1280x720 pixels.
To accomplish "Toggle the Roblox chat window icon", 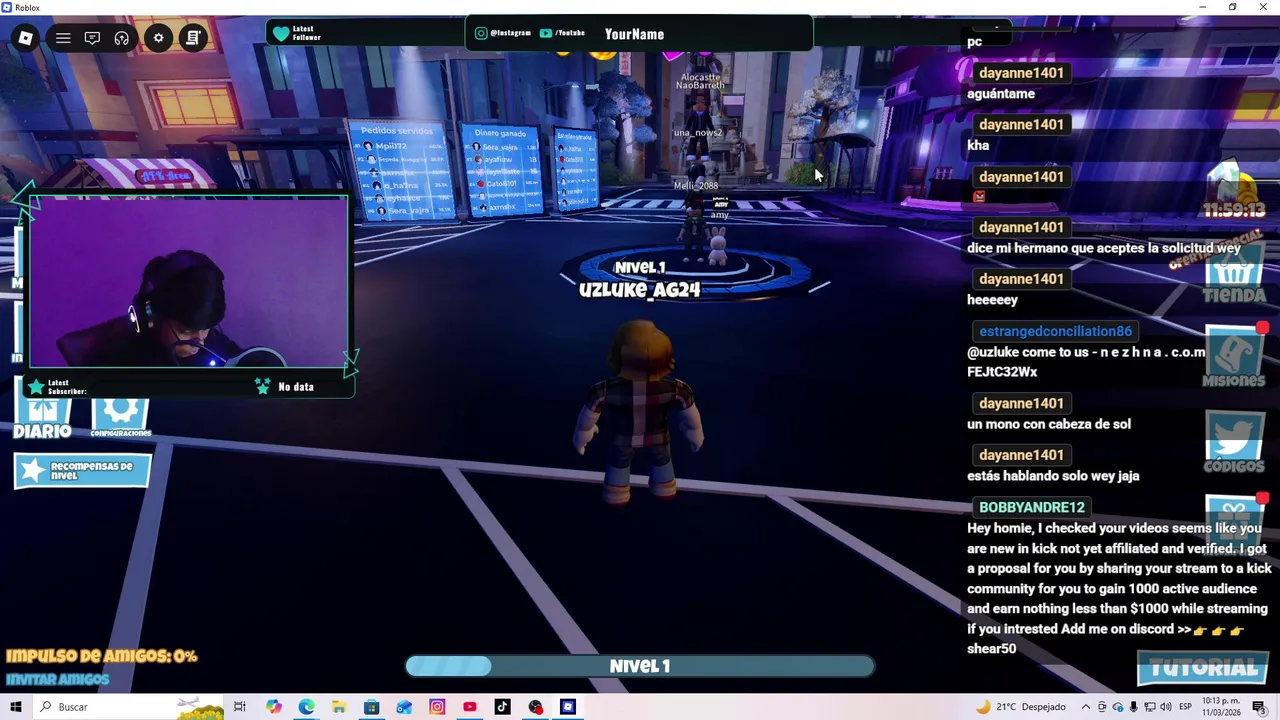I will 92,38.
